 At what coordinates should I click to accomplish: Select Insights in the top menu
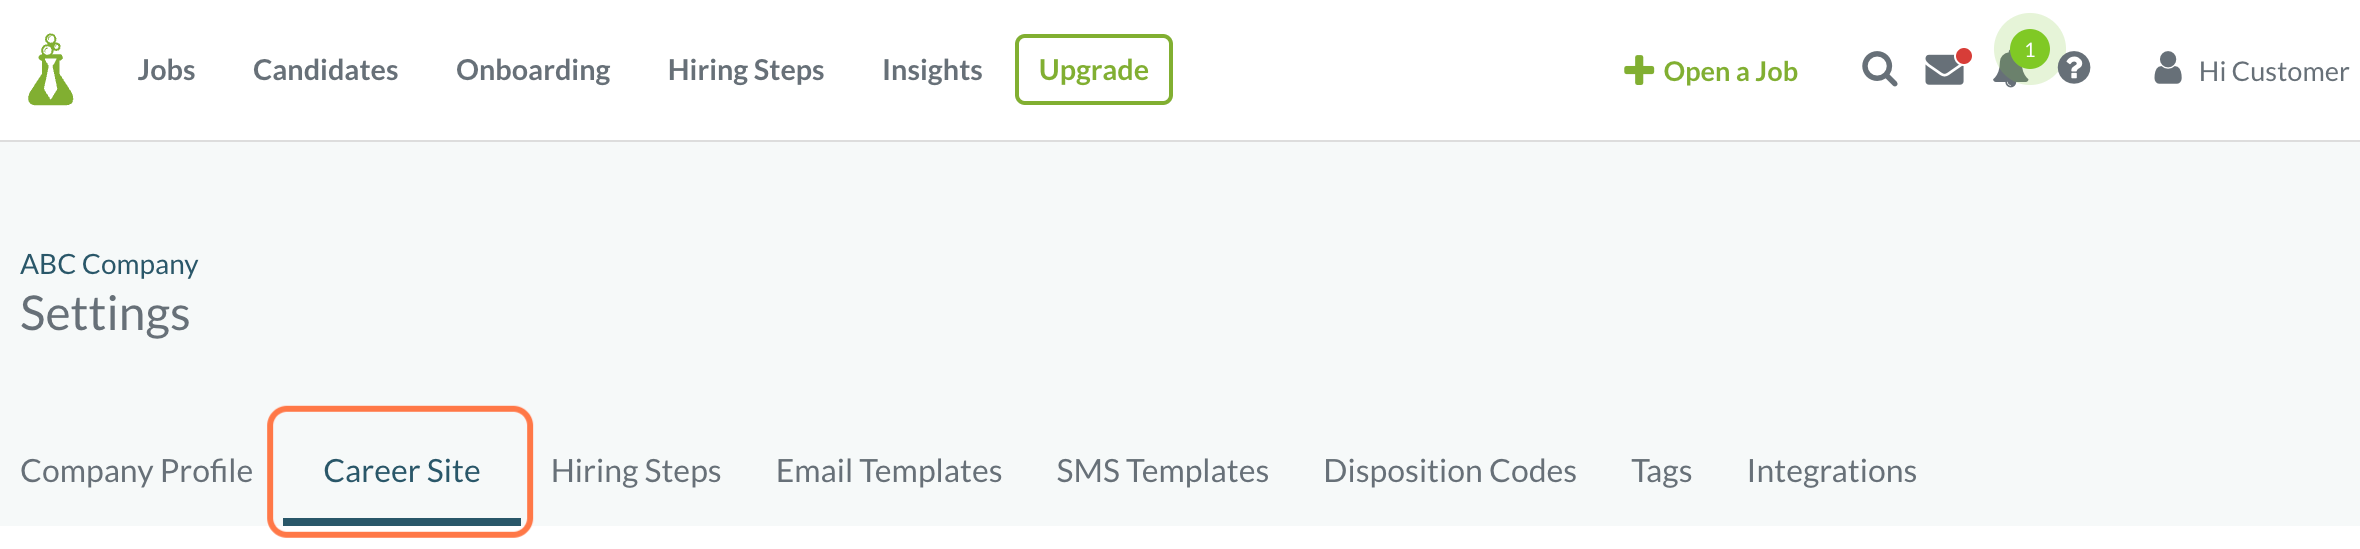click(x=932, y=70)
